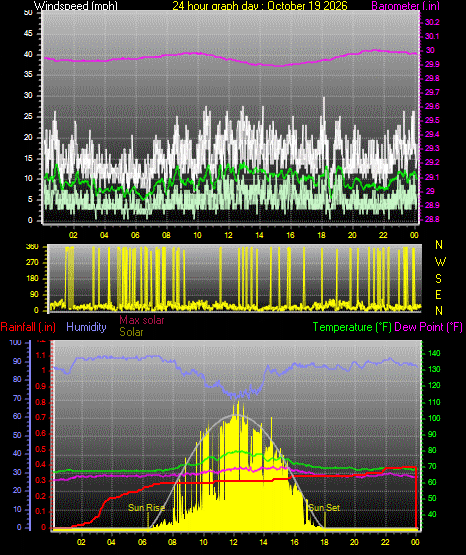
Task: Click the windspeed axis value "15"
Action: tap(28, 158)
